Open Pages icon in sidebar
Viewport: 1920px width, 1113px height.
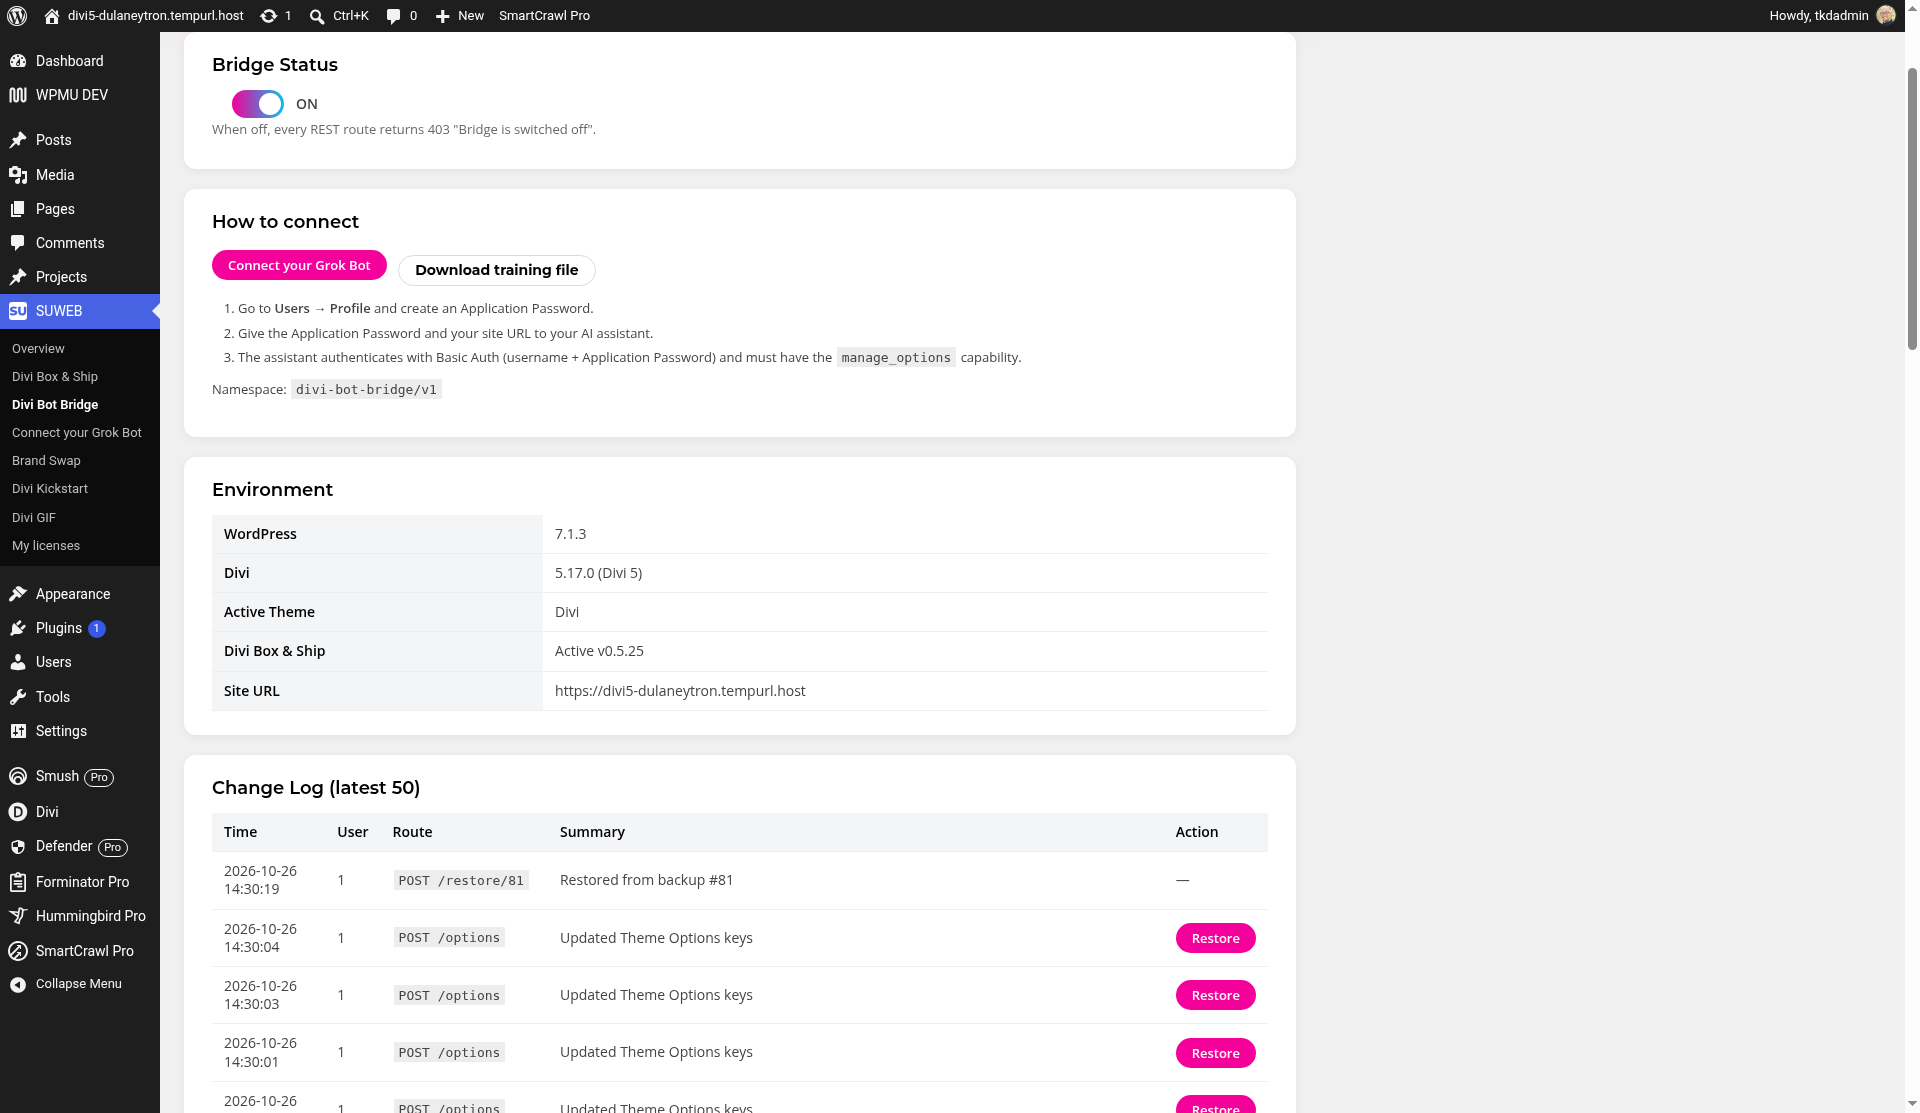pyautogui.click(x=18, y=209)
